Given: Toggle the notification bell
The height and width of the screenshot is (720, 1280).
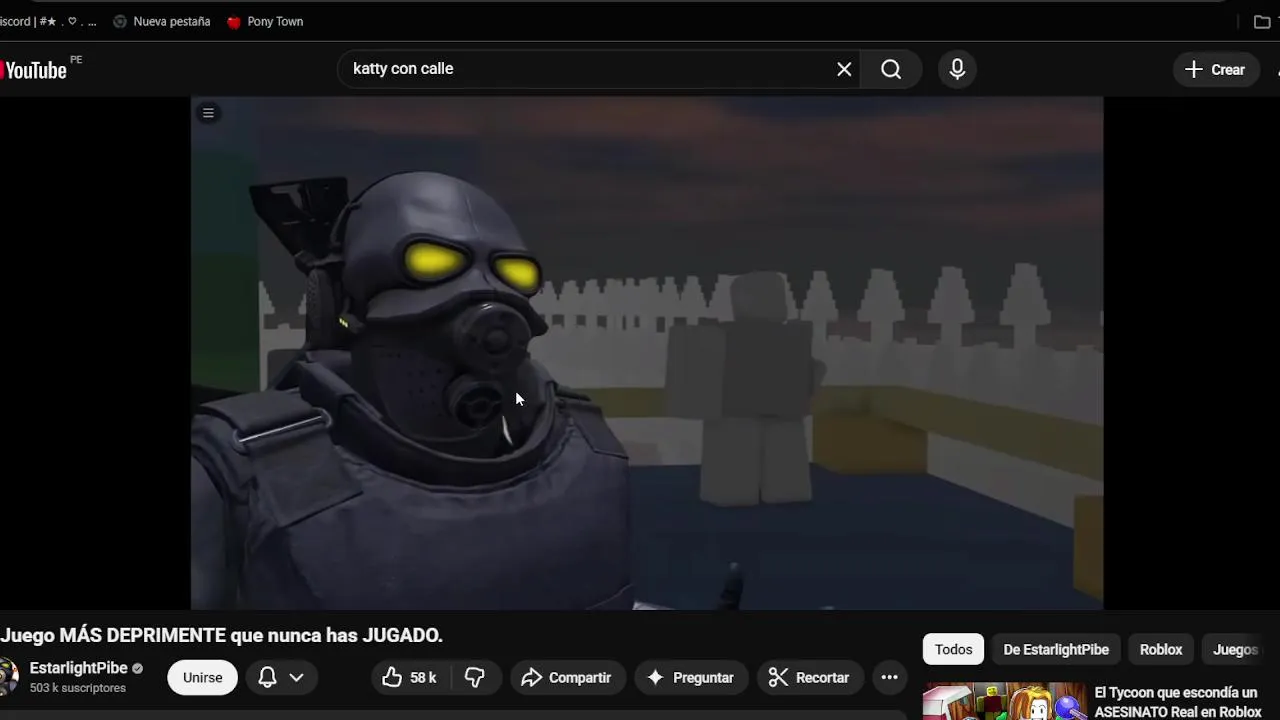Looking at the screenshot, I should pos(267,677).
